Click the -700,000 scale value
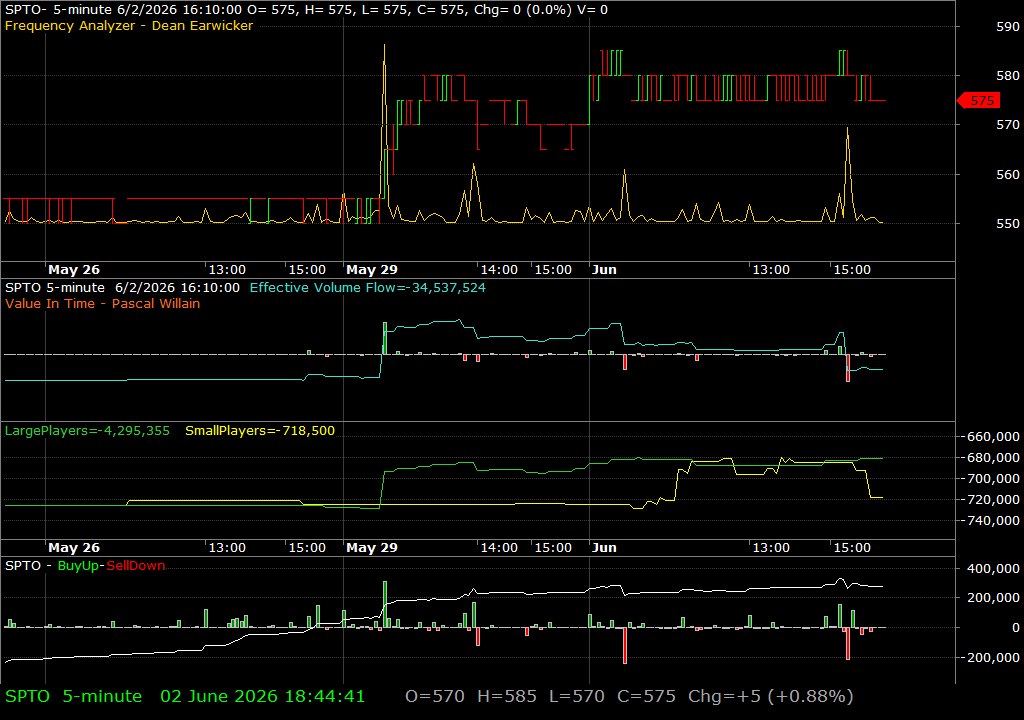Viewport: 1024px width, 720px height. (991, 478)
